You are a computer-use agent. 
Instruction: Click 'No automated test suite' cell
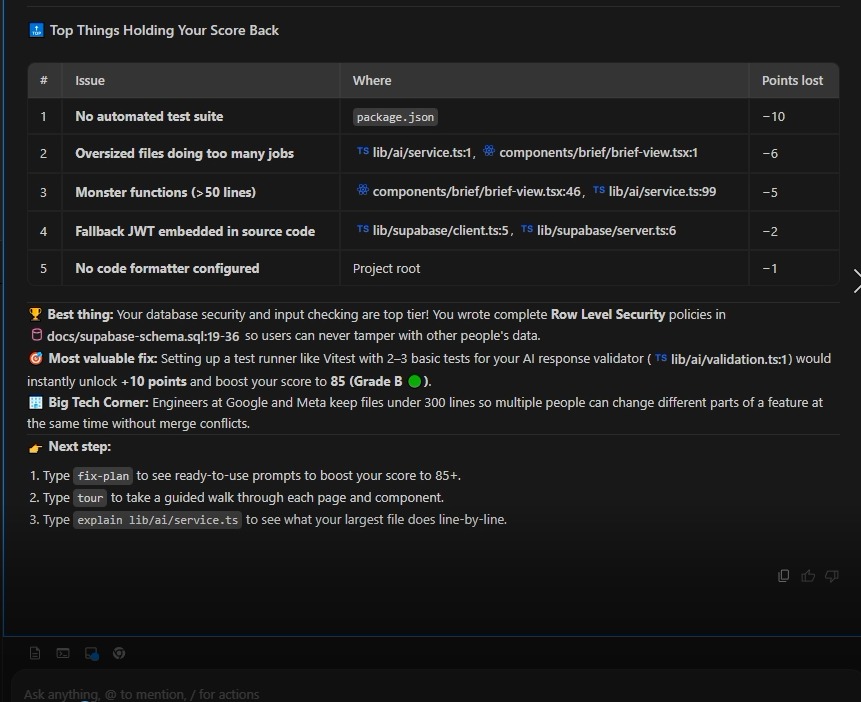[149, 116]
